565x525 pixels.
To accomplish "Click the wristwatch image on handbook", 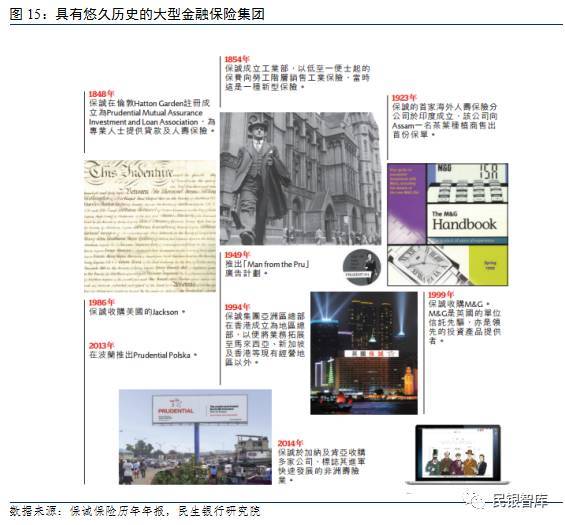I will point(428,266).
